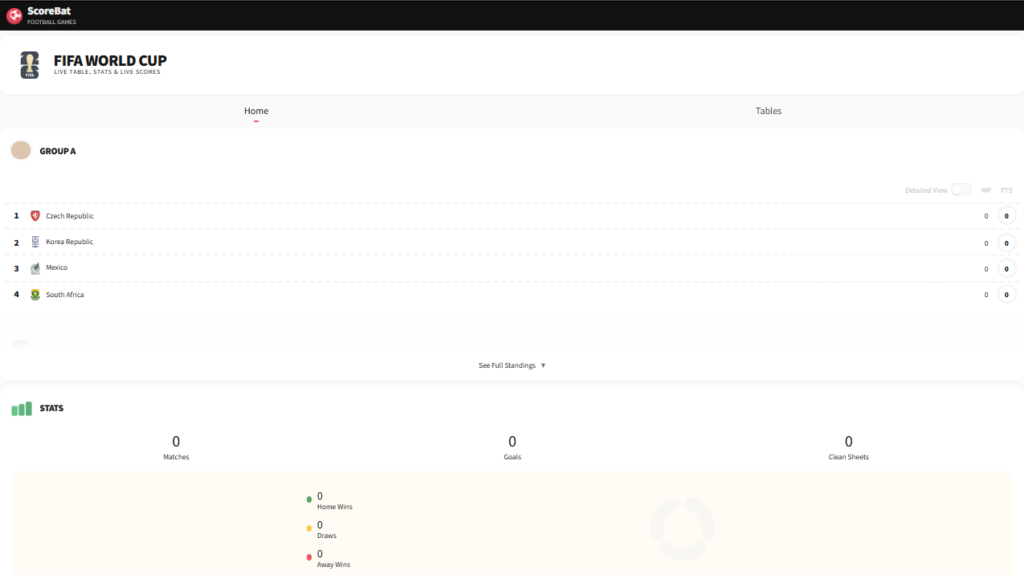Screen dimensions: 1024x575
Task: Click the Detailed View label
Action: [x=926, y=190]
